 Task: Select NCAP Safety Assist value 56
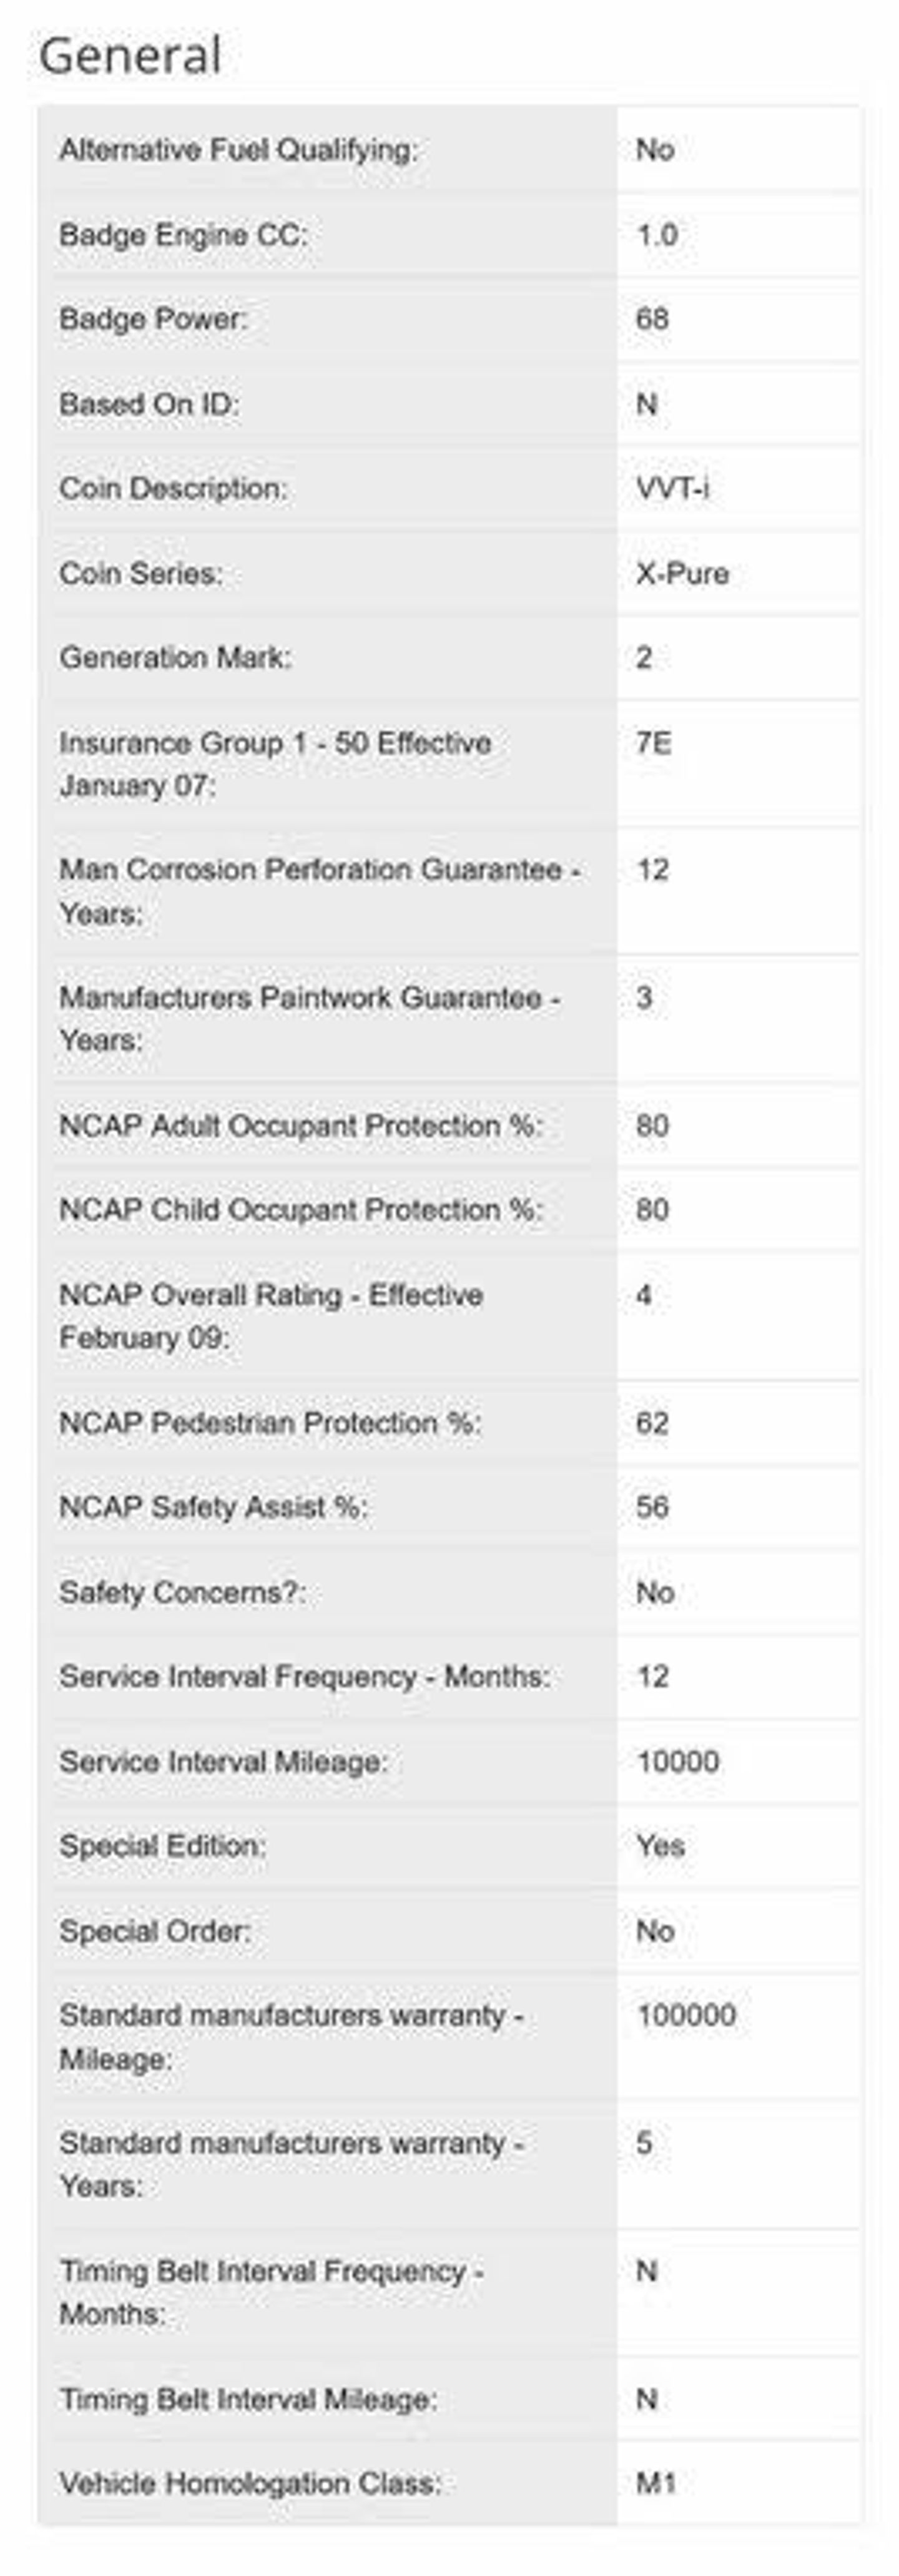tap(652, 1507)
